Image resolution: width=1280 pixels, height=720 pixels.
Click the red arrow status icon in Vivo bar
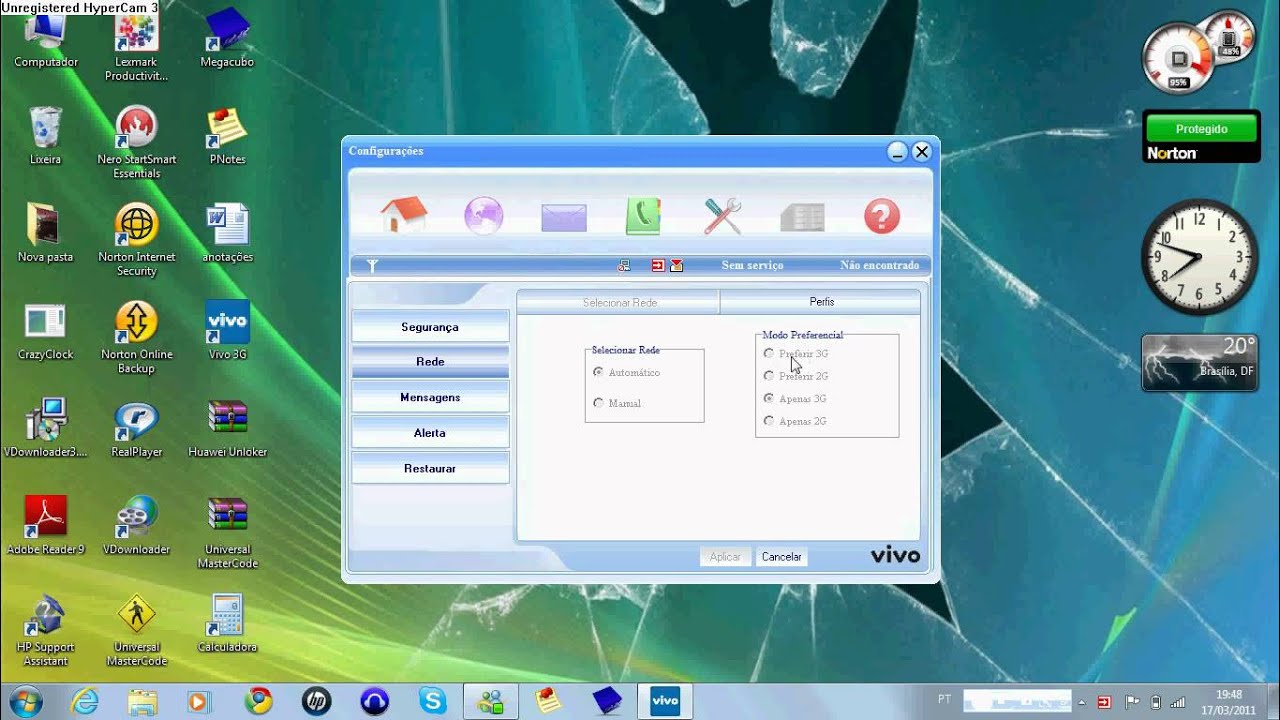tap(658, 265)
